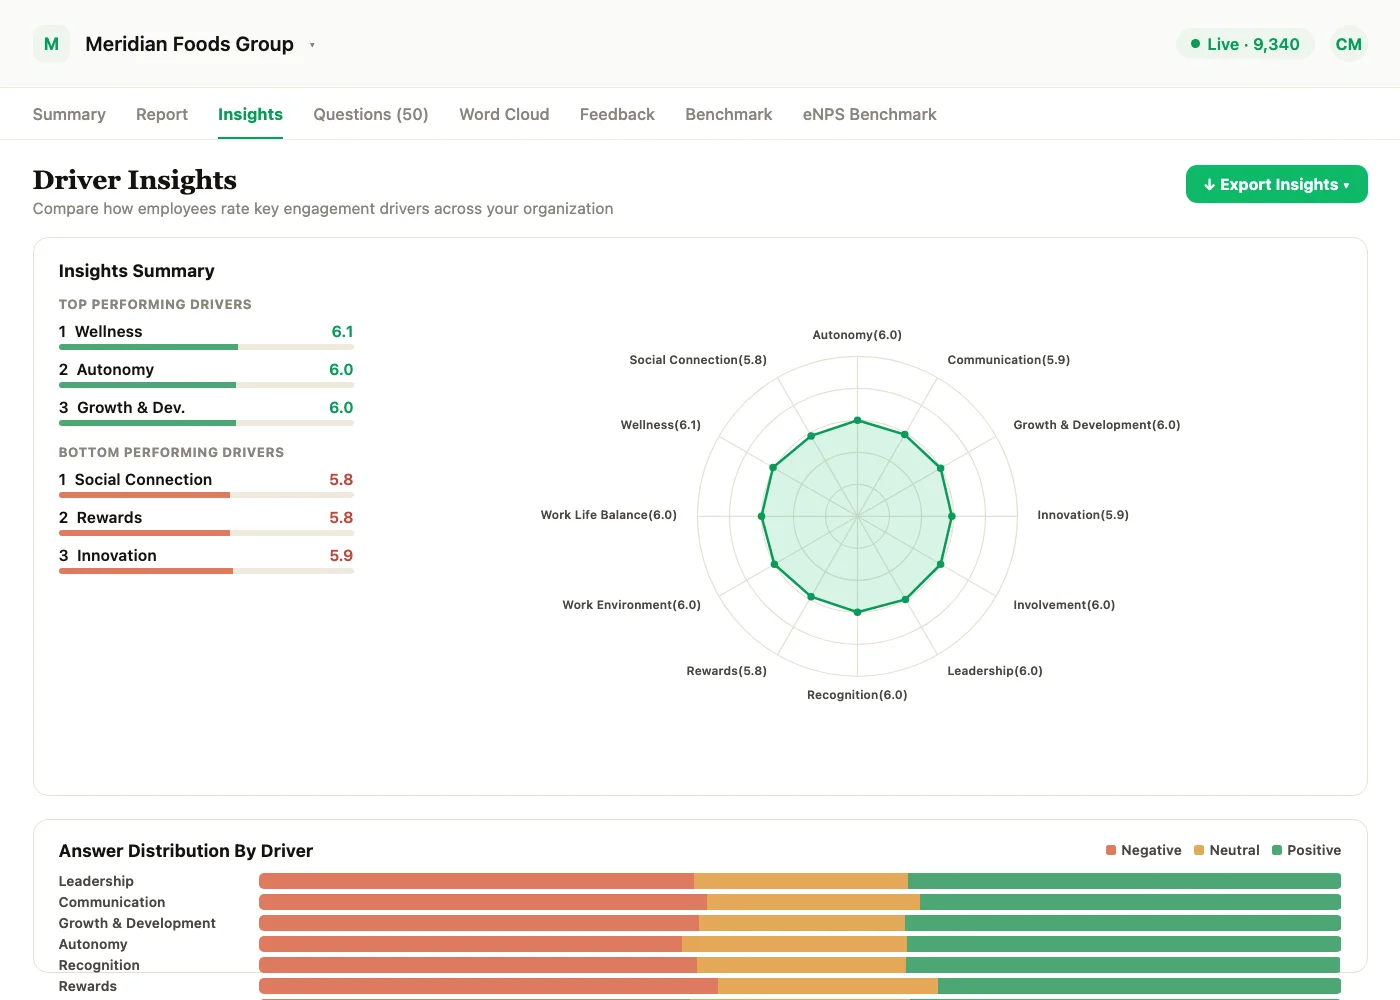Toggle the Positive legend entry
The height and width of the screenshot is (1000, 1400).
pos(1306,850)
